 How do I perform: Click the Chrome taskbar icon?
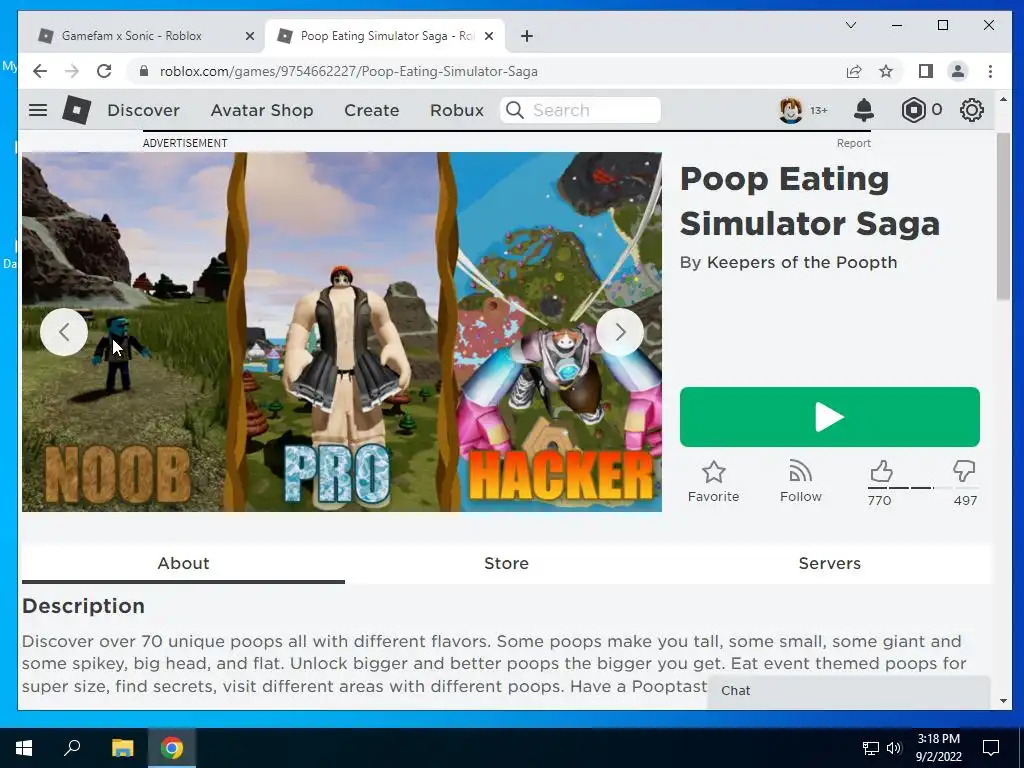click(x=172, y=748)
